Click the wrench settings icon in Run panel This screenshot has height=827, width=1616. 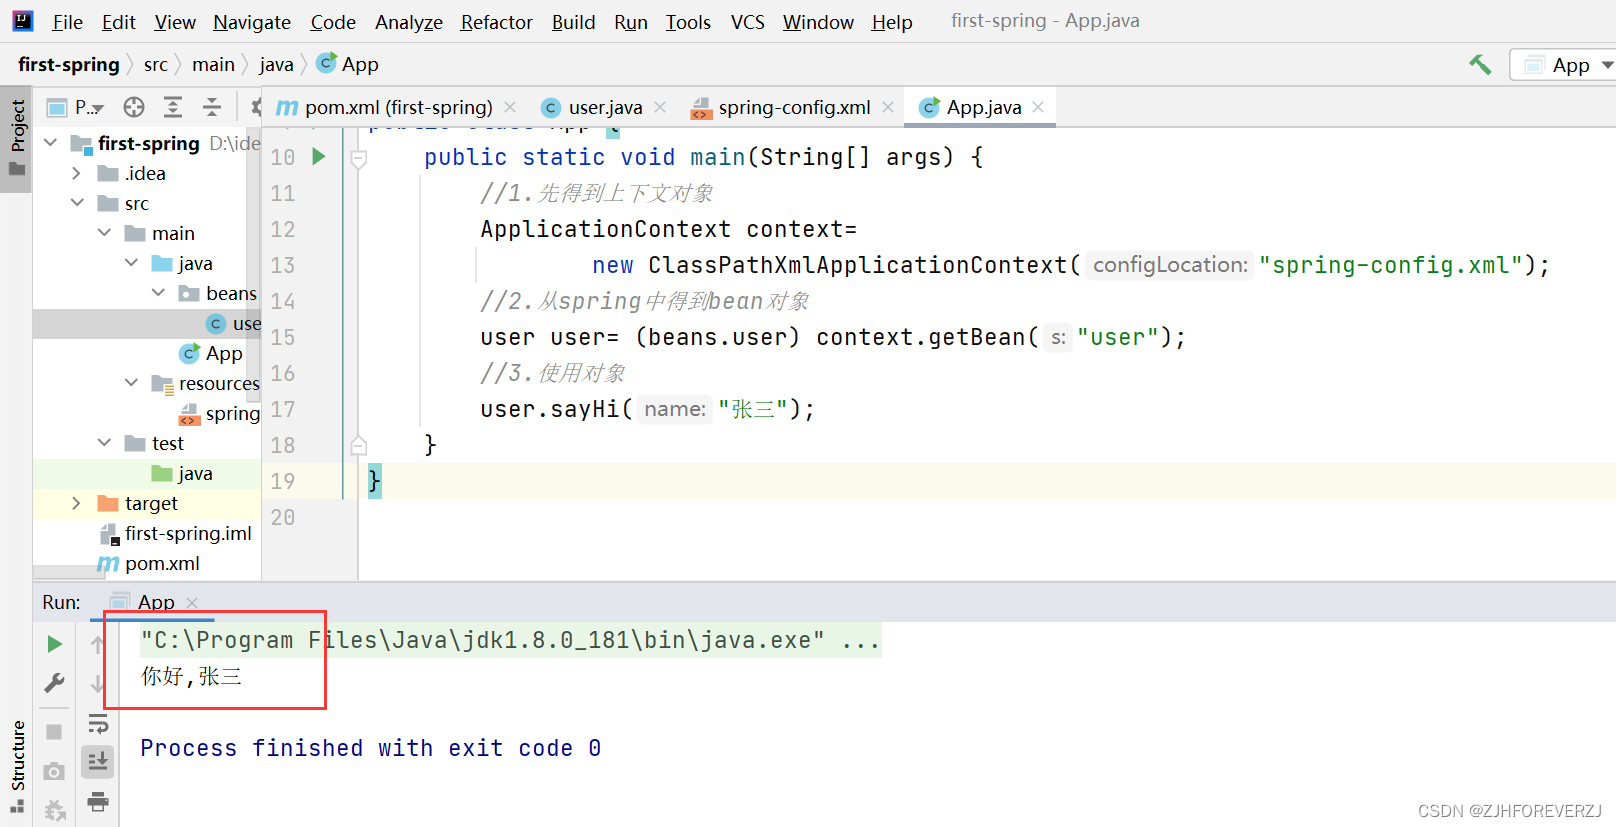click(x=55, y=683)
